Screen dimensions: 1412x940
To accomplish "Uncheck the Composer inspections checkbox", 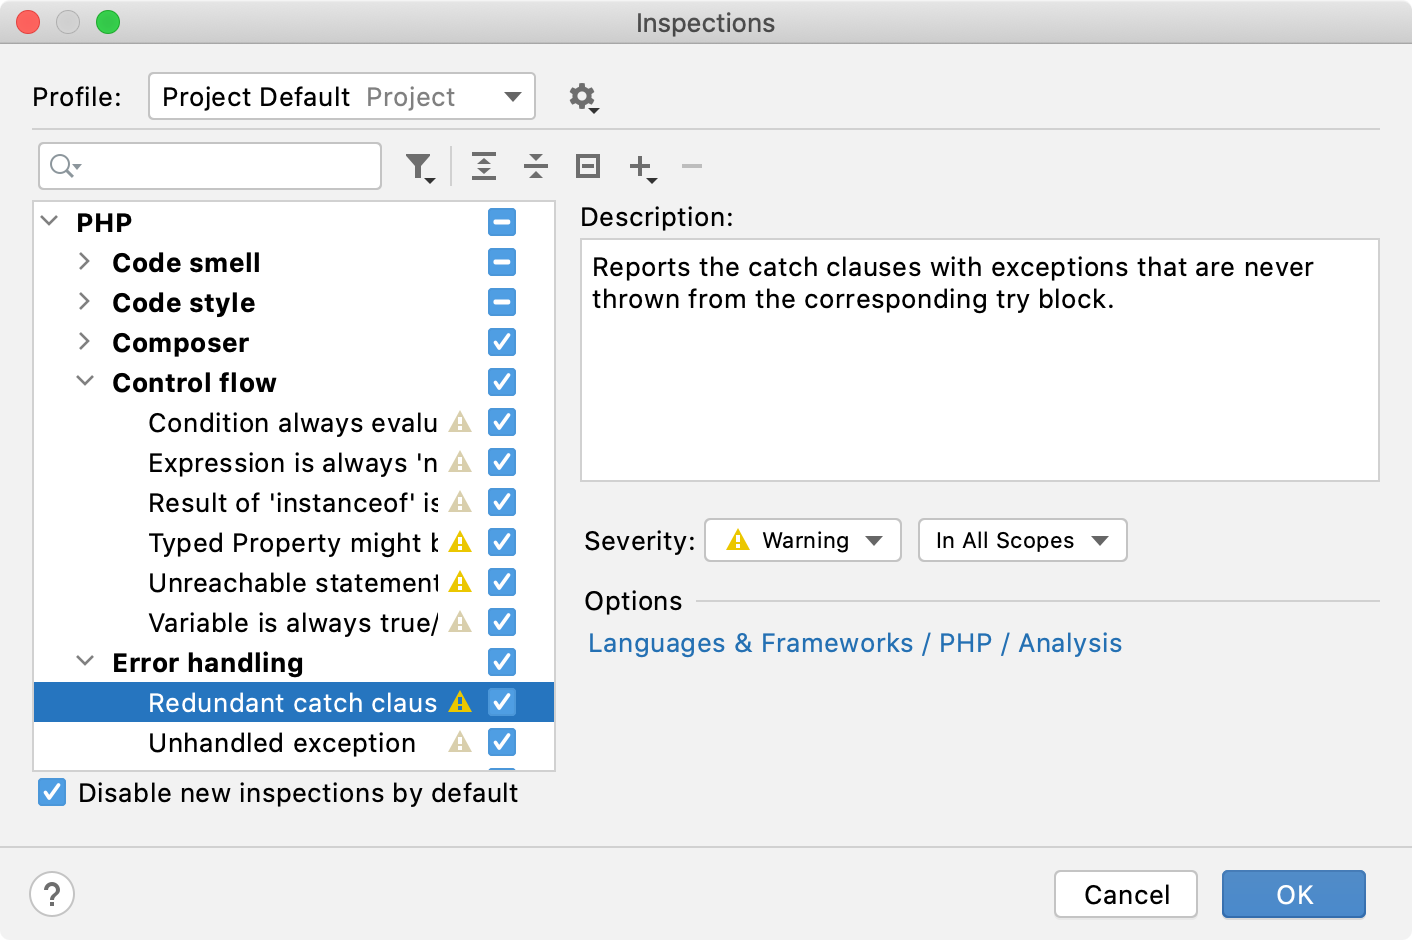I will pos(502,342).
